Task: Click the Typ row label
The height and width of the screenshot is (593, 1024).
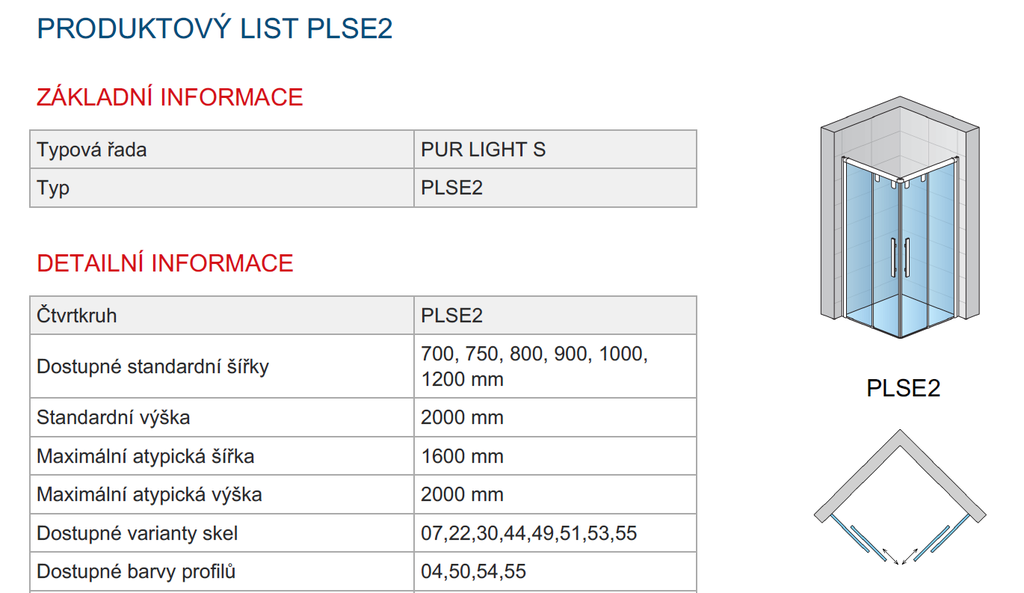Action: coord(53,188)
